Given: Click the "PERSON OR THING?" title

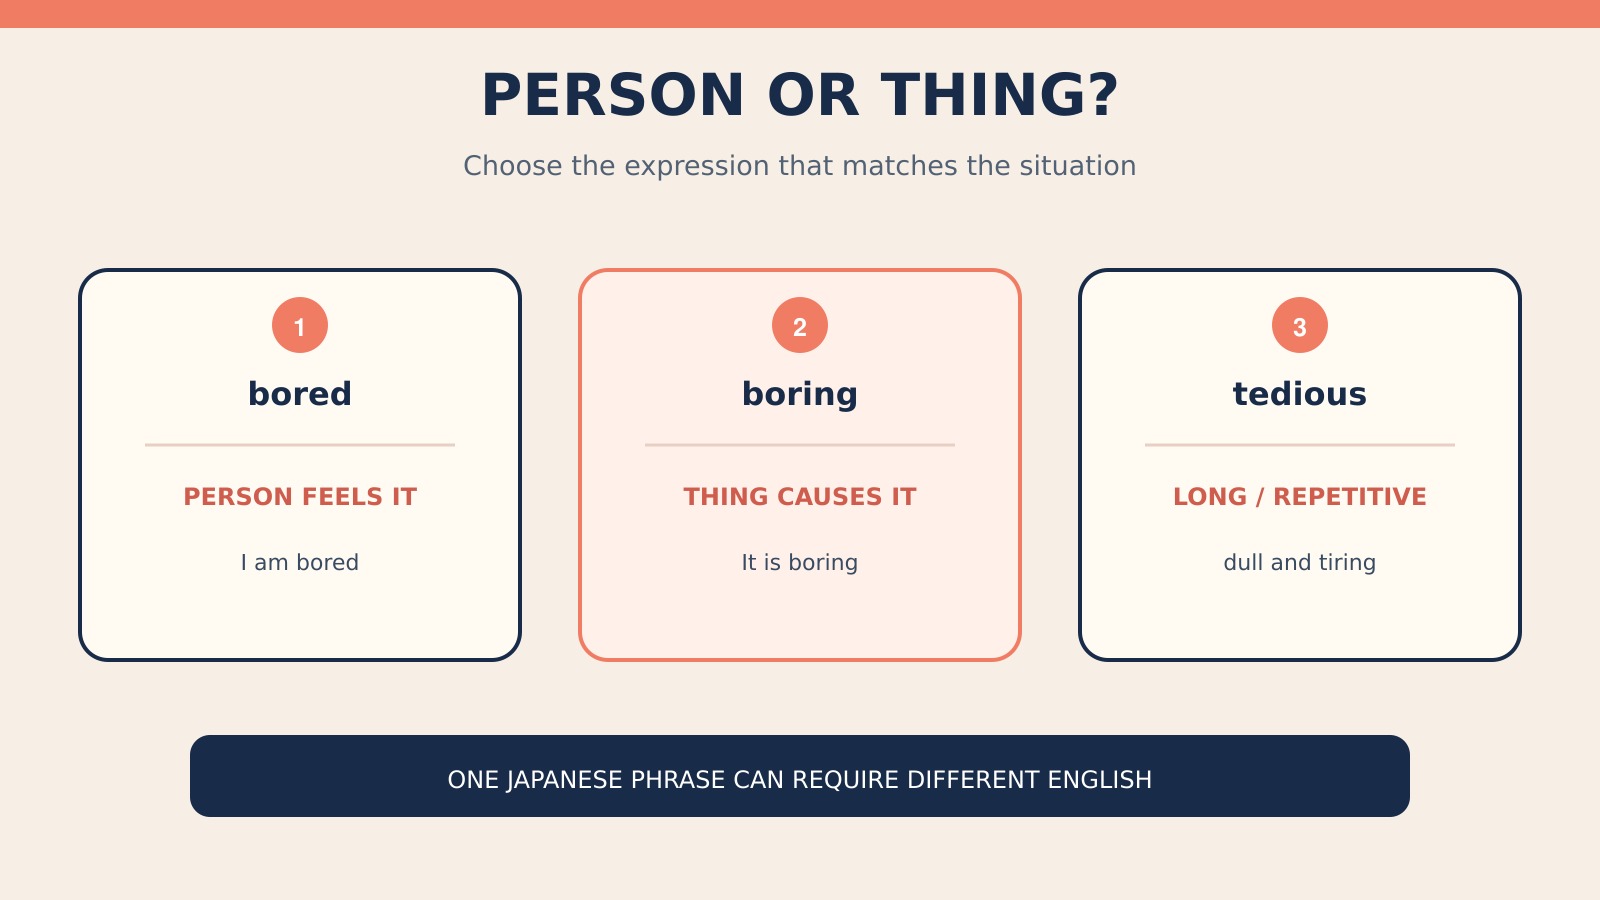Looking at the screenshot, I should (800, 95).
